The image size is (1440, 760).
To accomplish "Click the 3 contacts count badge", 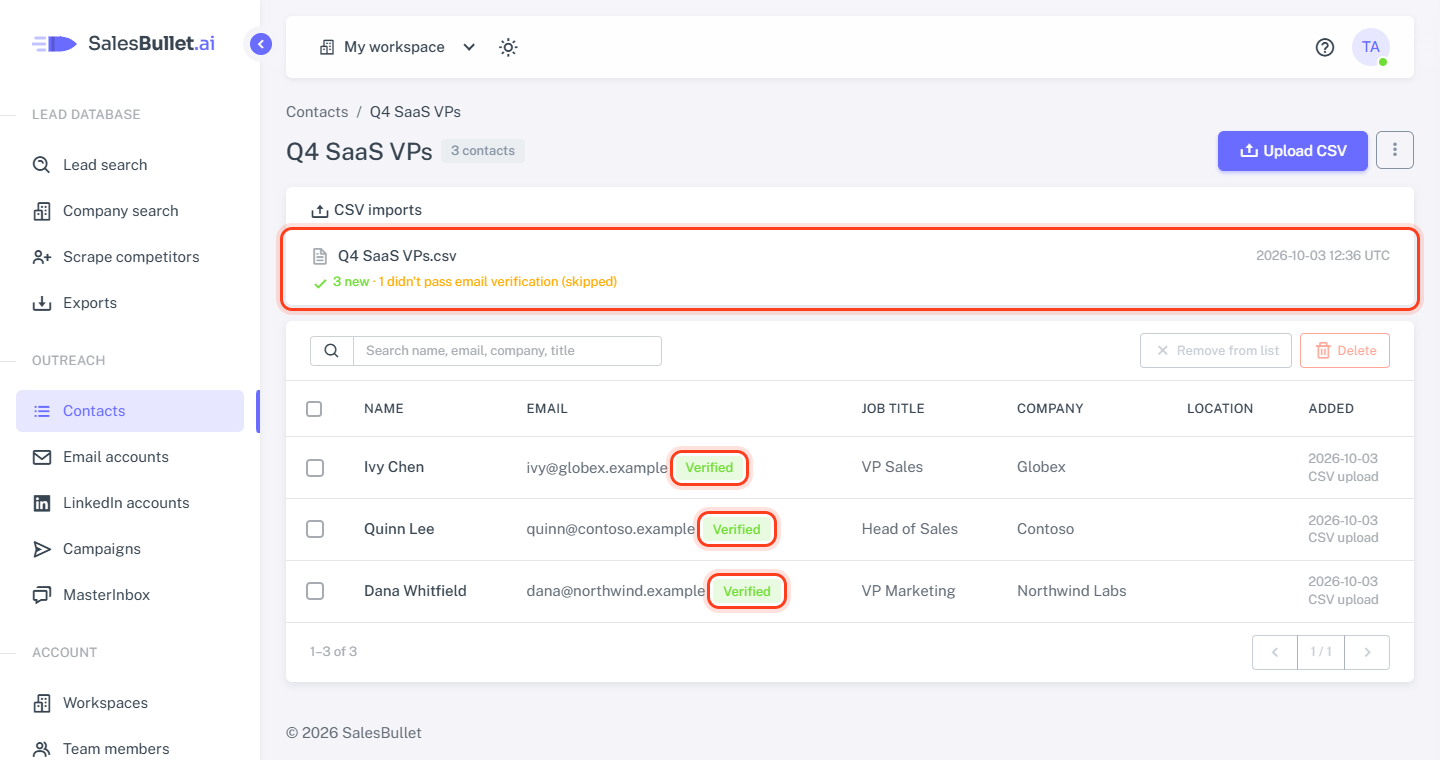I will click(x=483, y=151).
